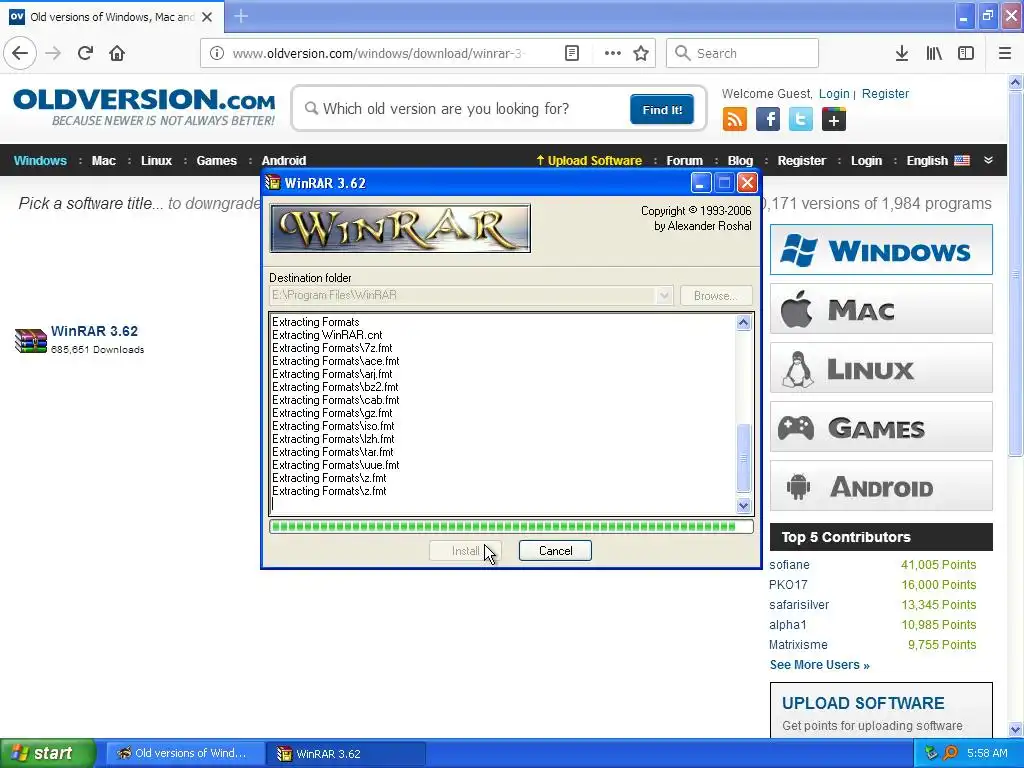
Task: Bookmark this page with star icon
Action: (x=641, y=53)
